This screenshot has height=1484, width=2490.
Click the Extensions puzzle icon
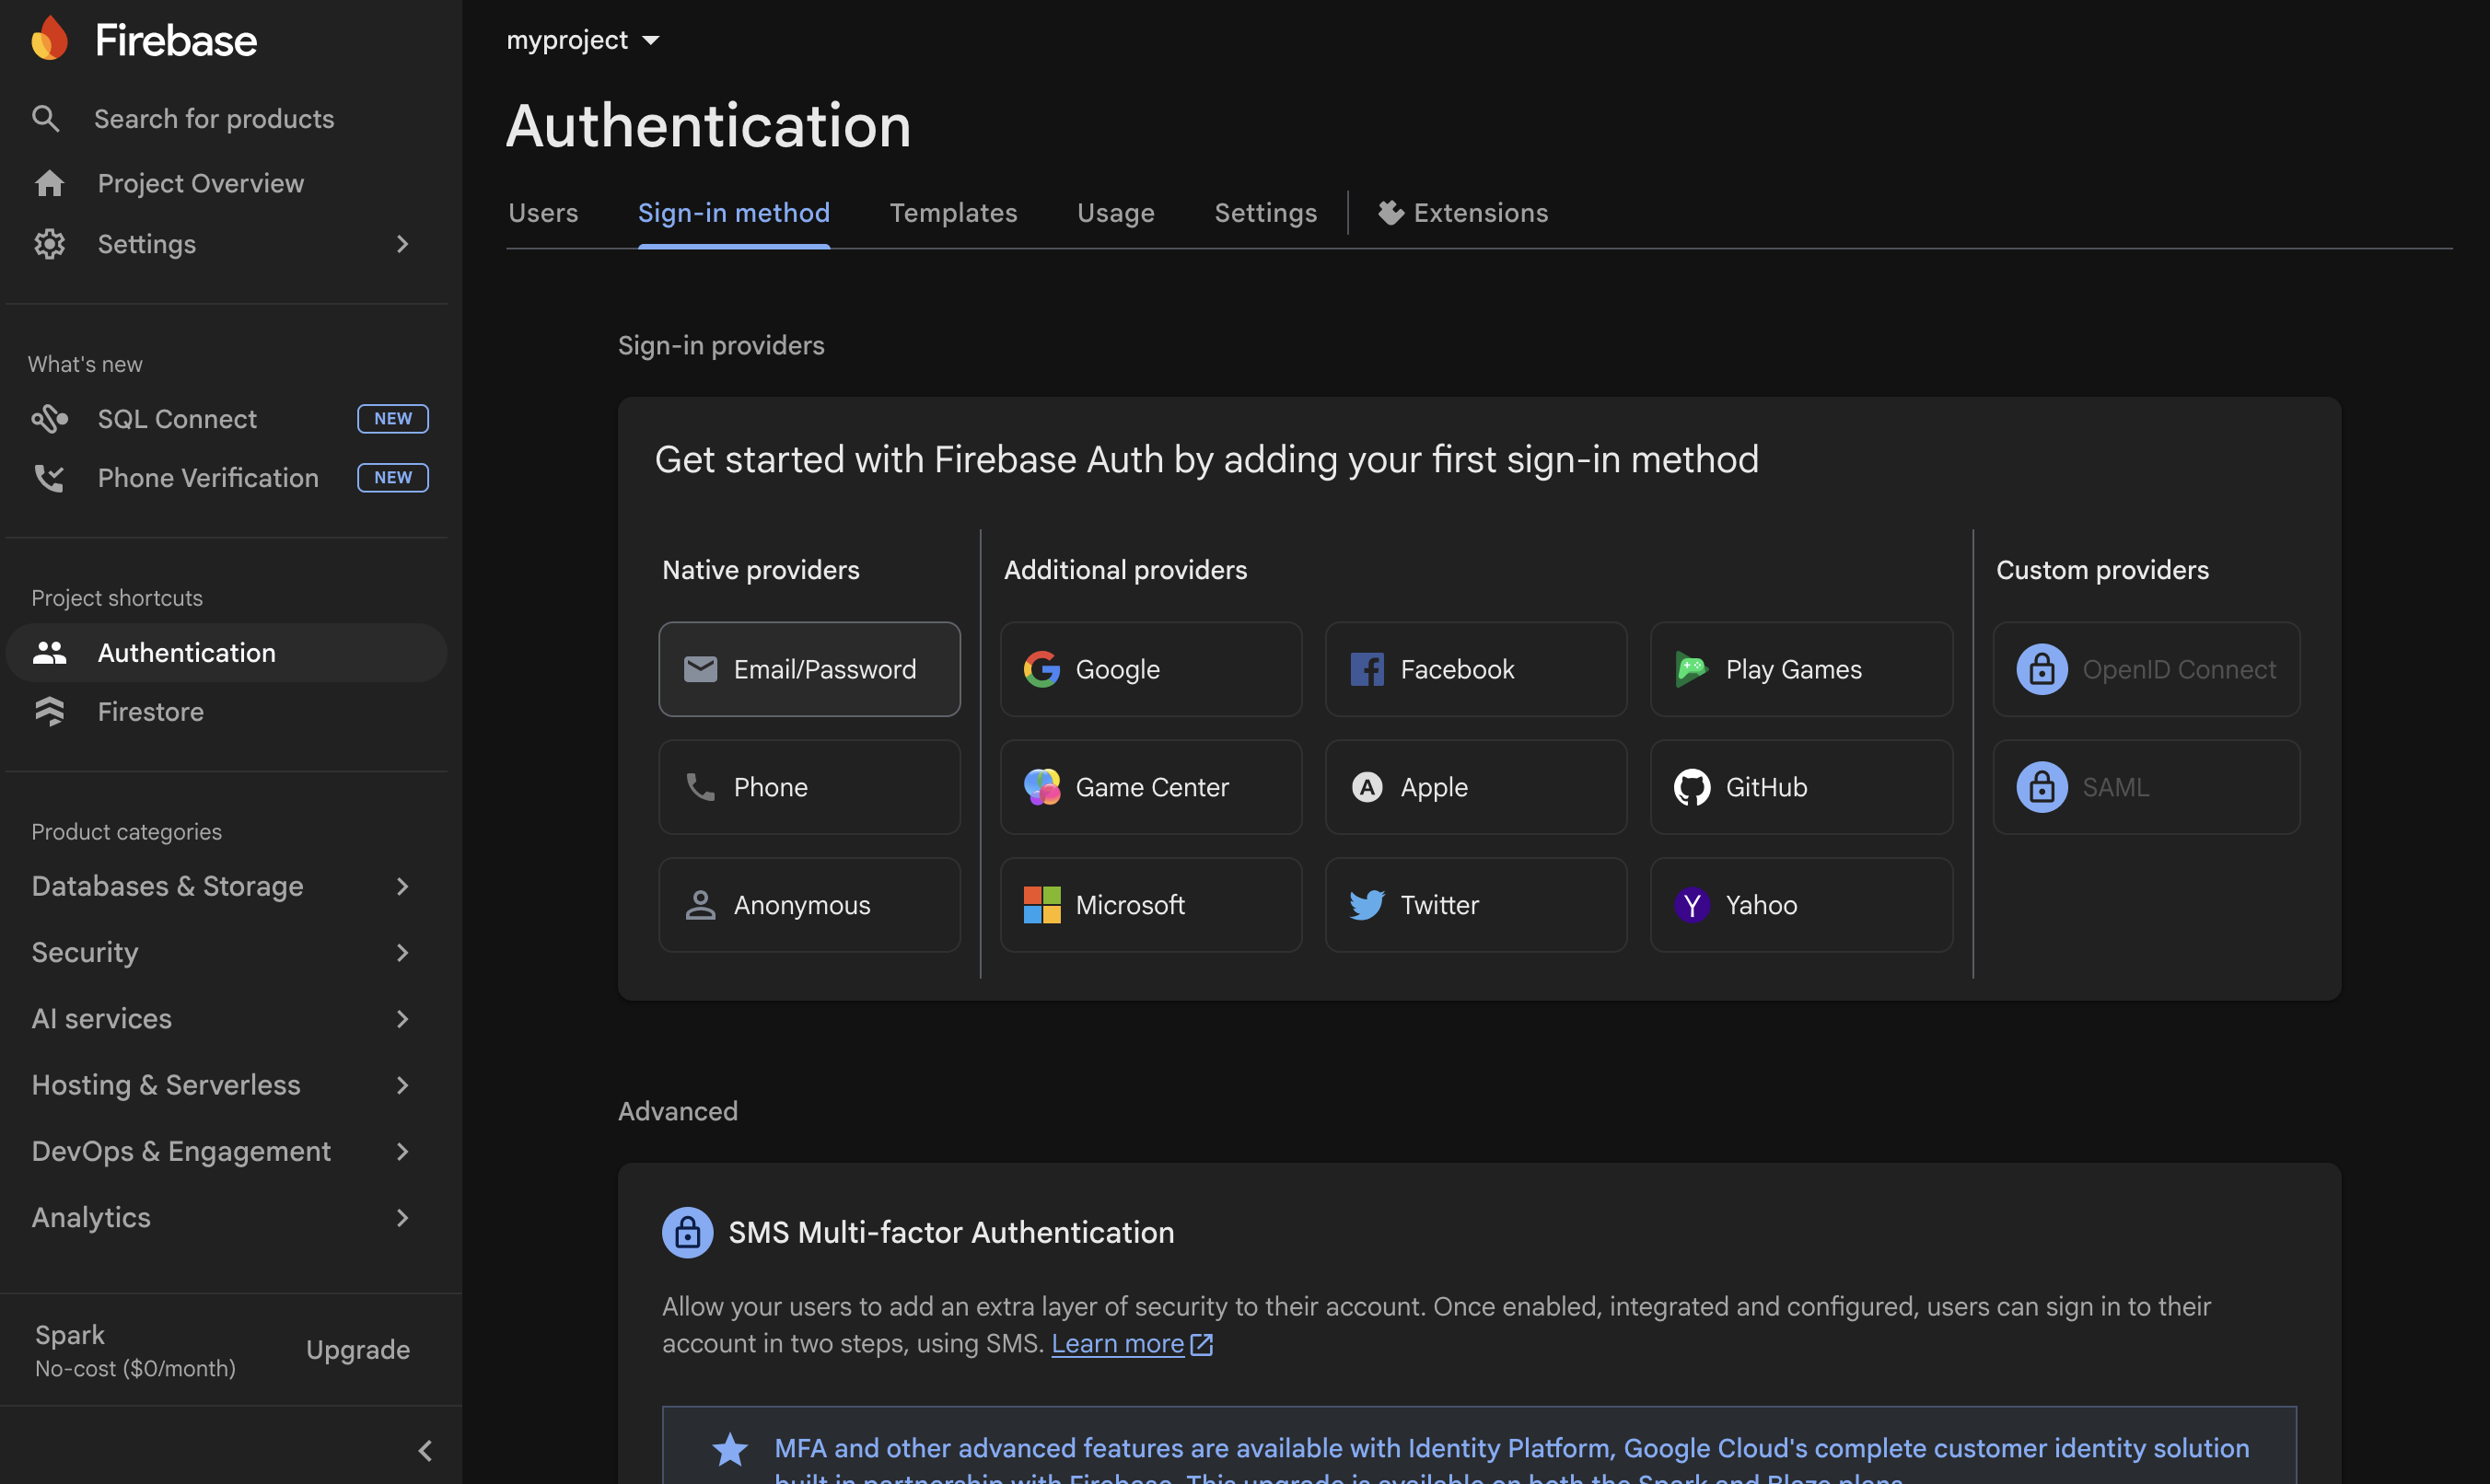coord(1390,213)
